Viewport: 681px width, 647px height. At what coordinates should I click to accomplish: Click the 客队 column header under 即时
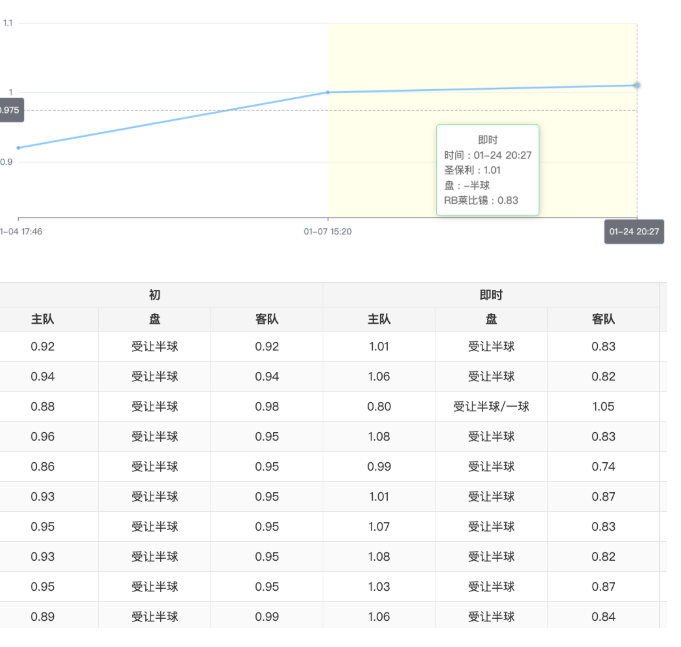(x=603, y=319)
